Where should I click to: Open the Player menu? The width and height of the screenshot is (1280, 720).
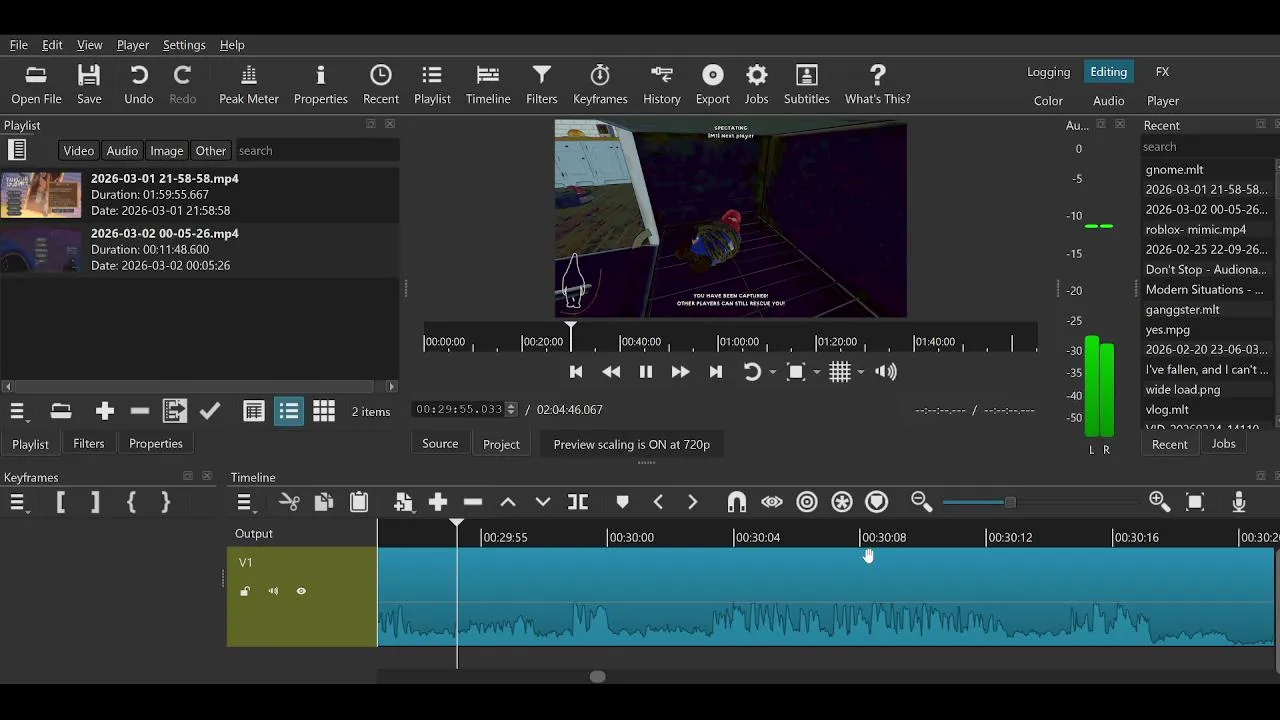tap(132, 45)
